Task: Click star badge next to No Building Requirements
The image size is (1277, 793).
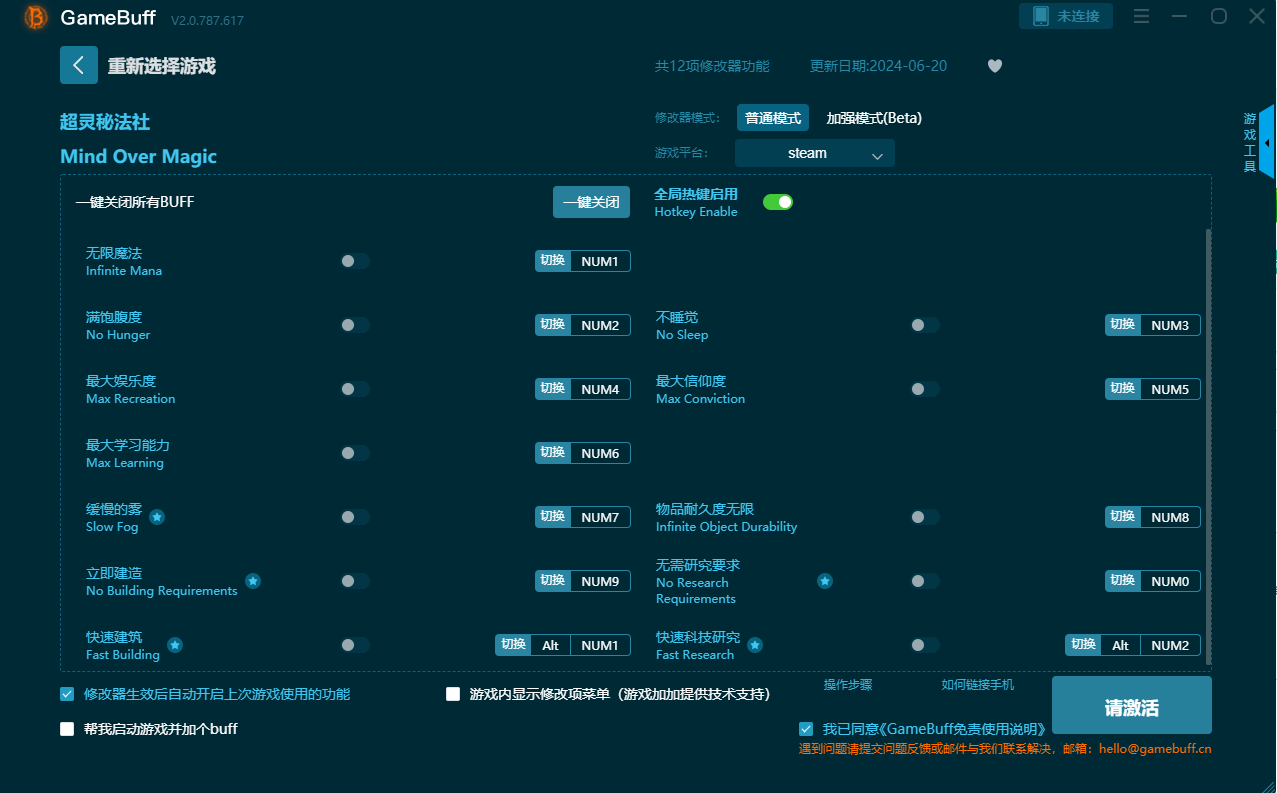Action: click(253, 581)
